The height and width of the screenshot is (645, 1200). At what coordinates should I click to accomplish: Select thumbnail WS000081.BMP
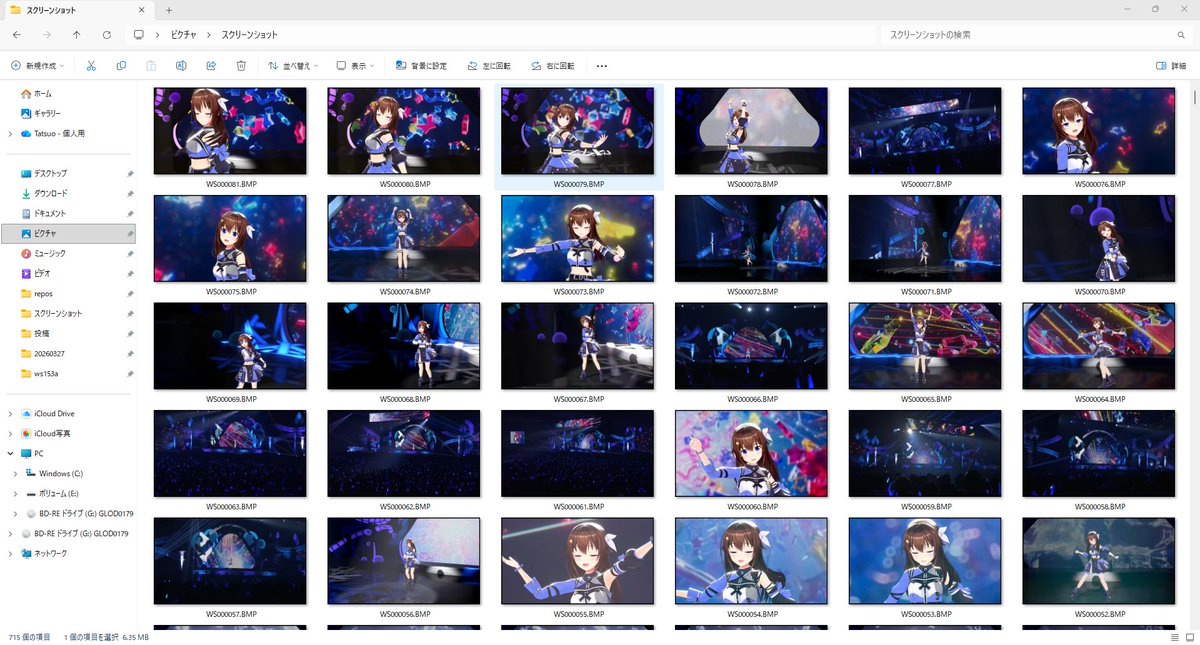coord(230,131)
